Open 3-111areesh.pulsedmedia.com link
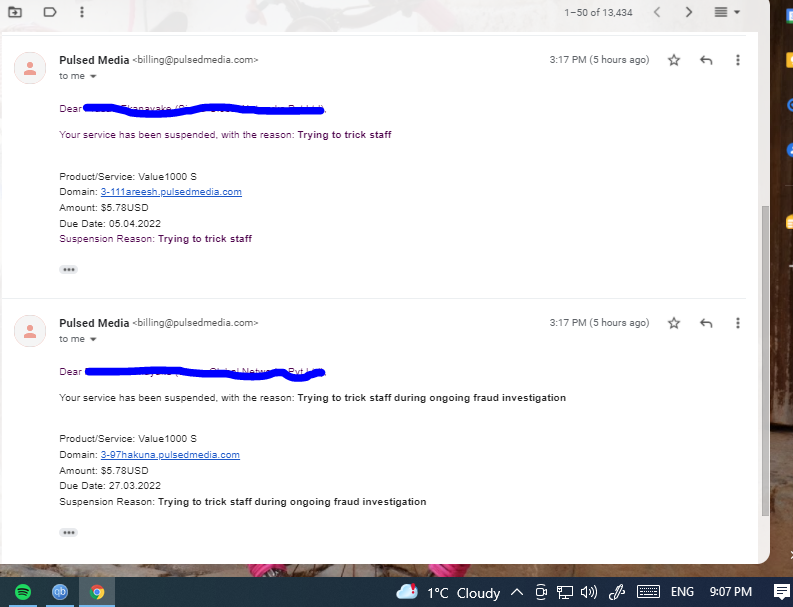This screenshot has height=607, width=793. tap(171, 192)
